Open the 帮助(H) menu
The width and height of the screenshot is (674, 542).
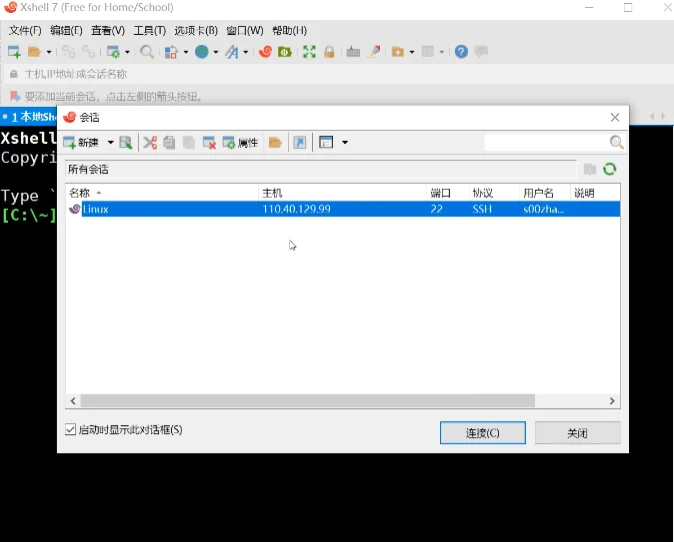[x=290, y=31]
